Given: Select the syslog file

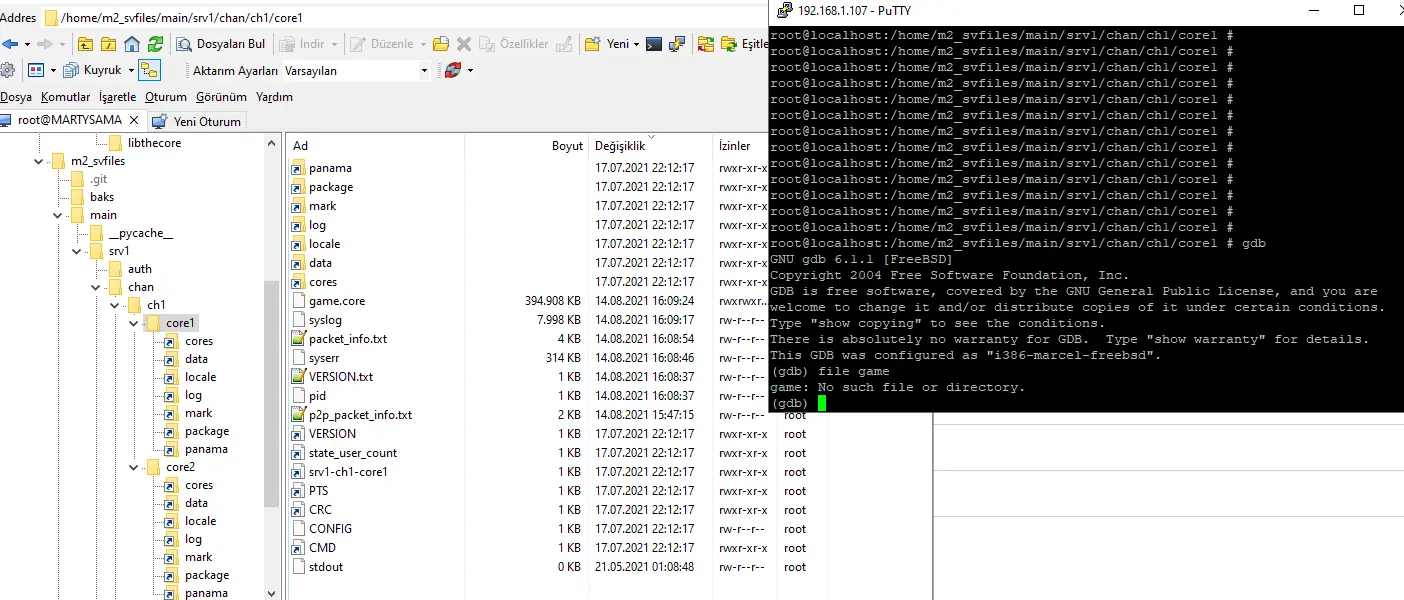Looking at the screenshot, I should tap(325, 320).
